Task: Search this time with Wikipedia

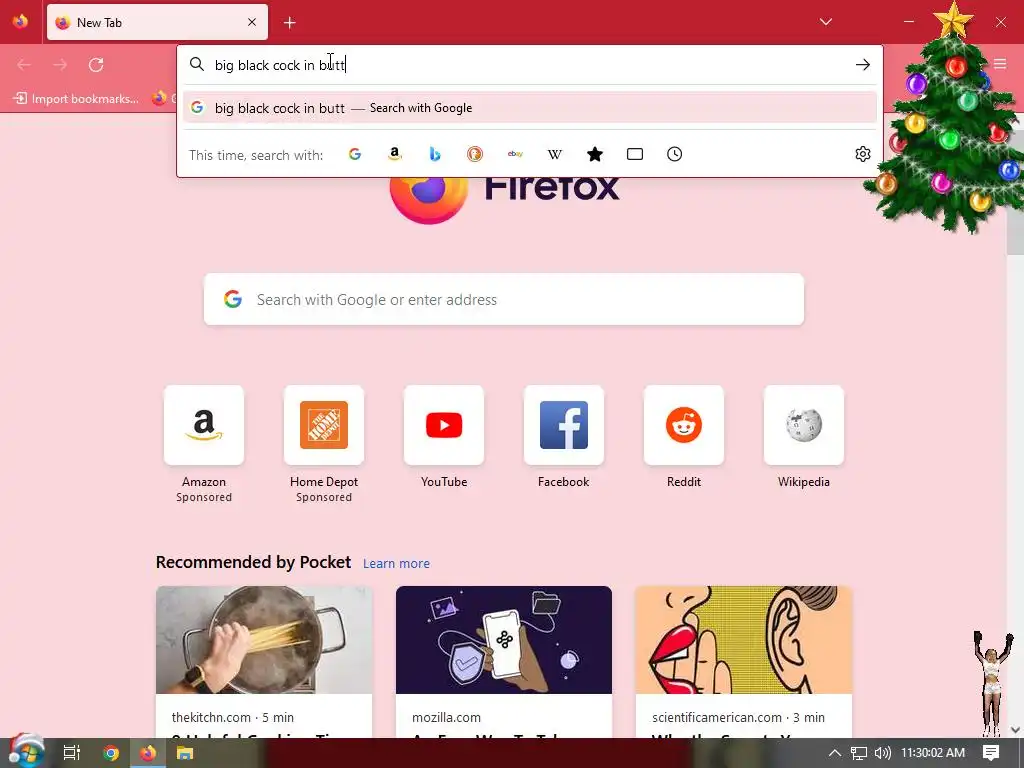Action: click(x=554, y=154)
